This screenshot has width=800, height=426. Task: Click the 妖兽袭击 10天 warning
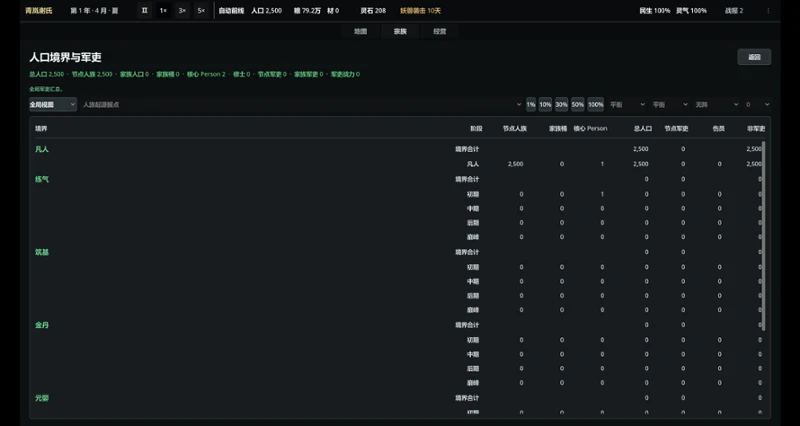click(420, 10)
